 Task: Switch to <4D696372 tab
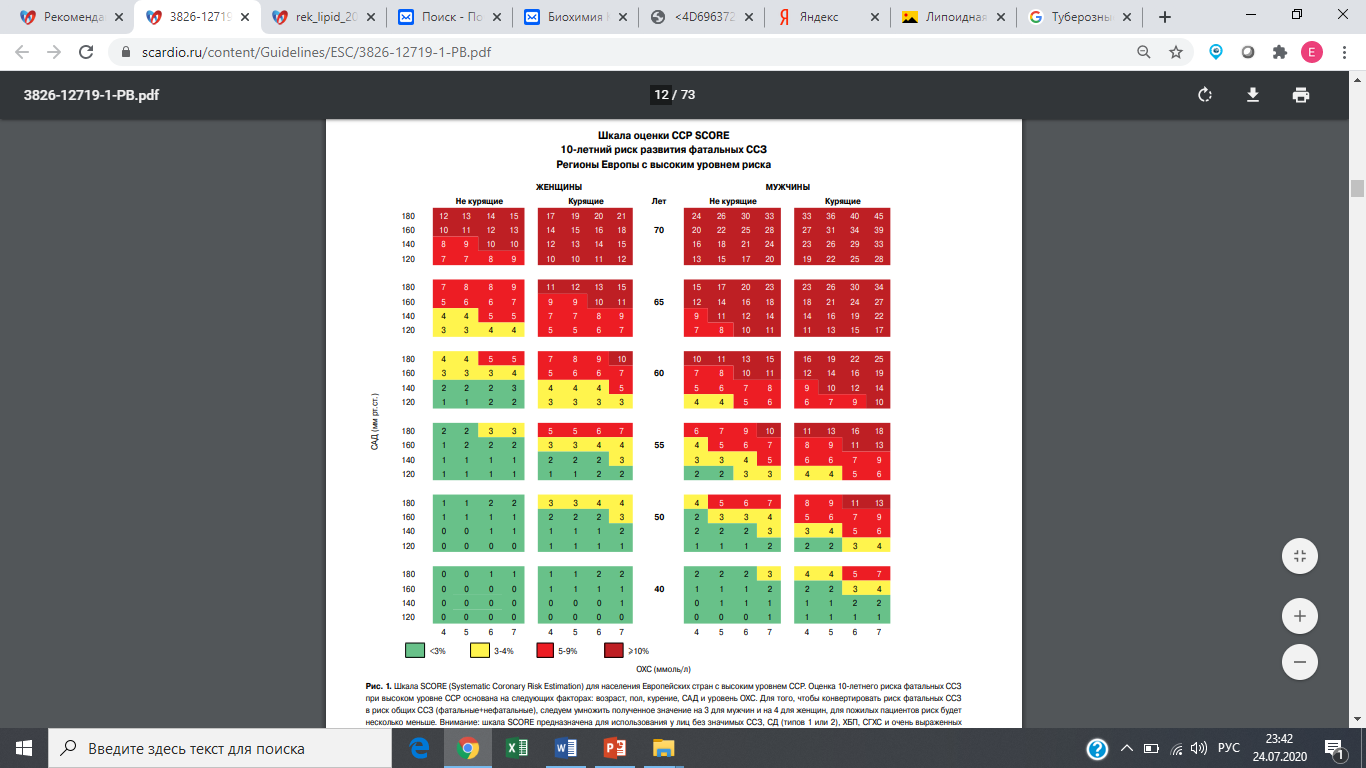(700, 17)
